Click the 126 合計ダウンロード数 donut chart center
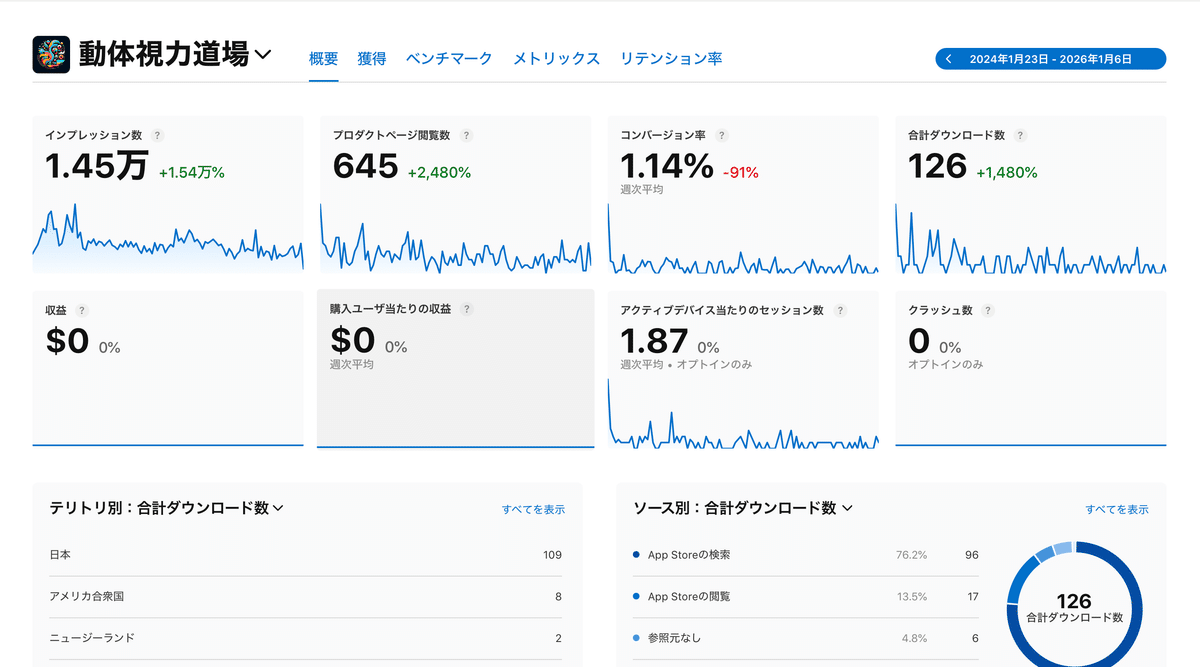Screen dimensions: 1200x667 (1074, 608)
